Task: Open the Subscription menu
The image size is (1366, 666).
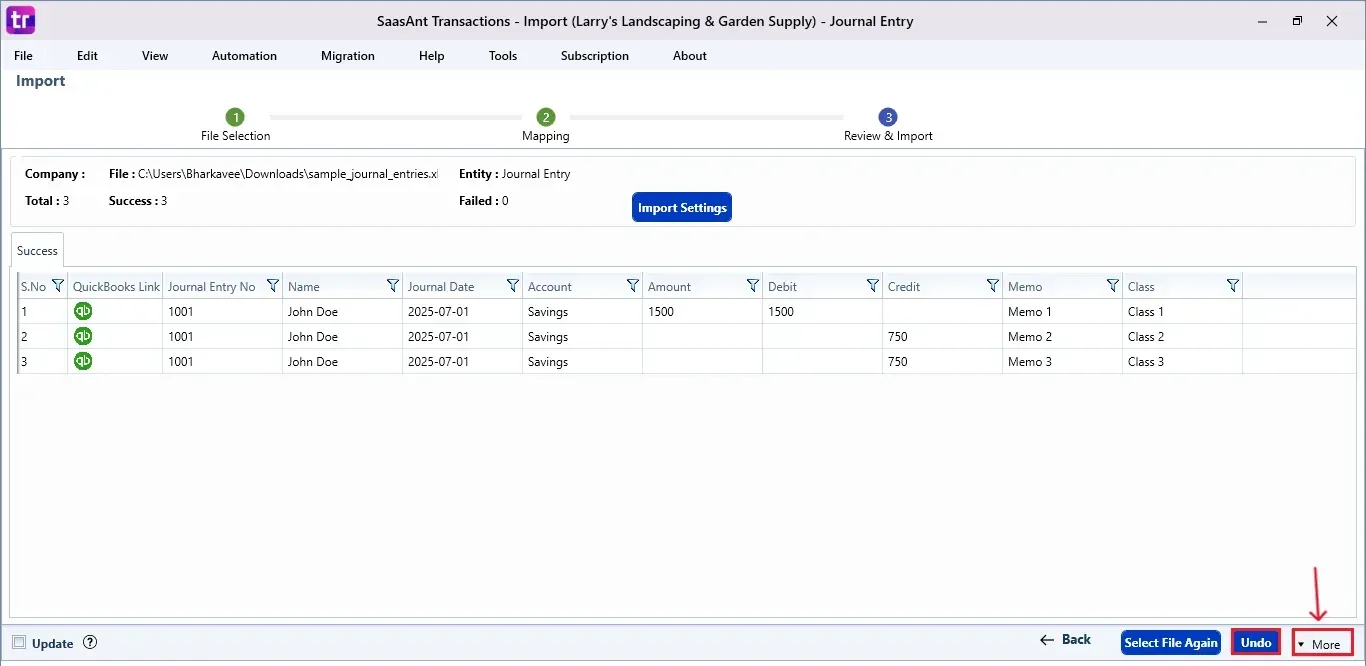Action: [x=595, y=56]
